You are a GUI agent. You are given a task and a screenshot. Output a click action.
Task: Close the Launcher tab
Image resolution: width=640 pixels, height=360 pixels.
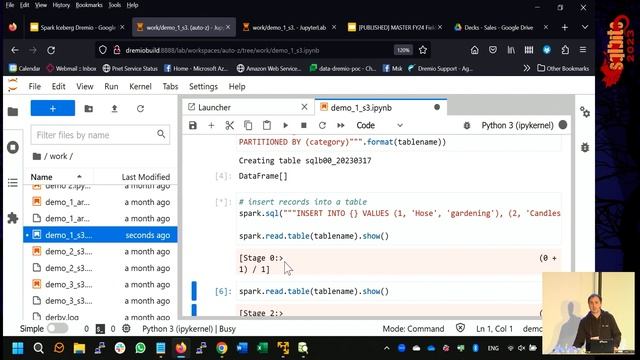tap(304, 107)
